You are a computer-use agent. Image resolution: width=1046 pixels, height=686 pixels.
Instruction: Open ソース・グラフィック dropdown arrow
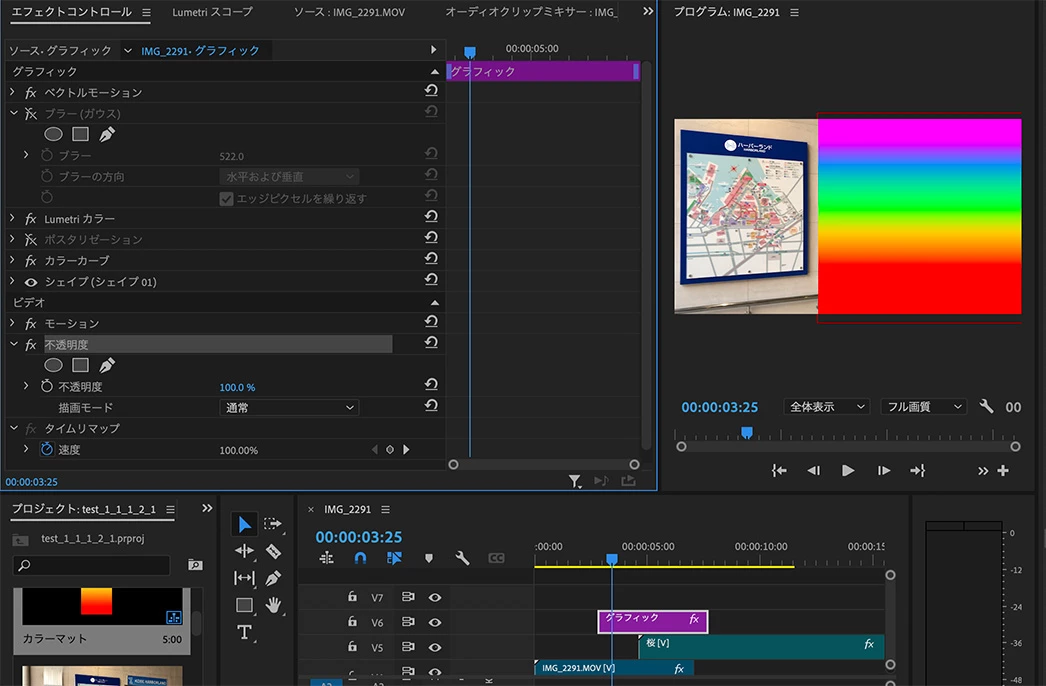127,50
